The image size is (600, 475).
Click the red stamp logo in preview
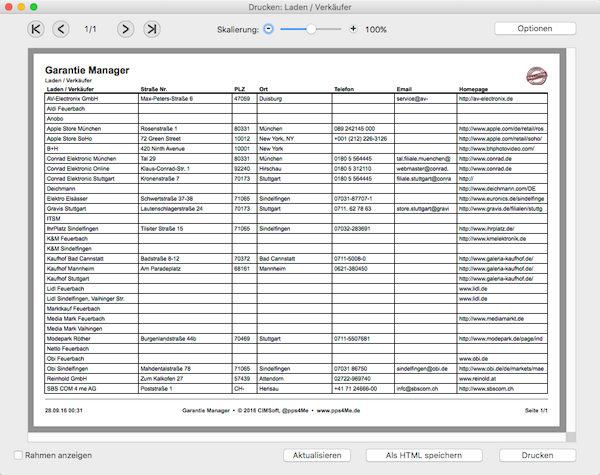tap(536, 76)
